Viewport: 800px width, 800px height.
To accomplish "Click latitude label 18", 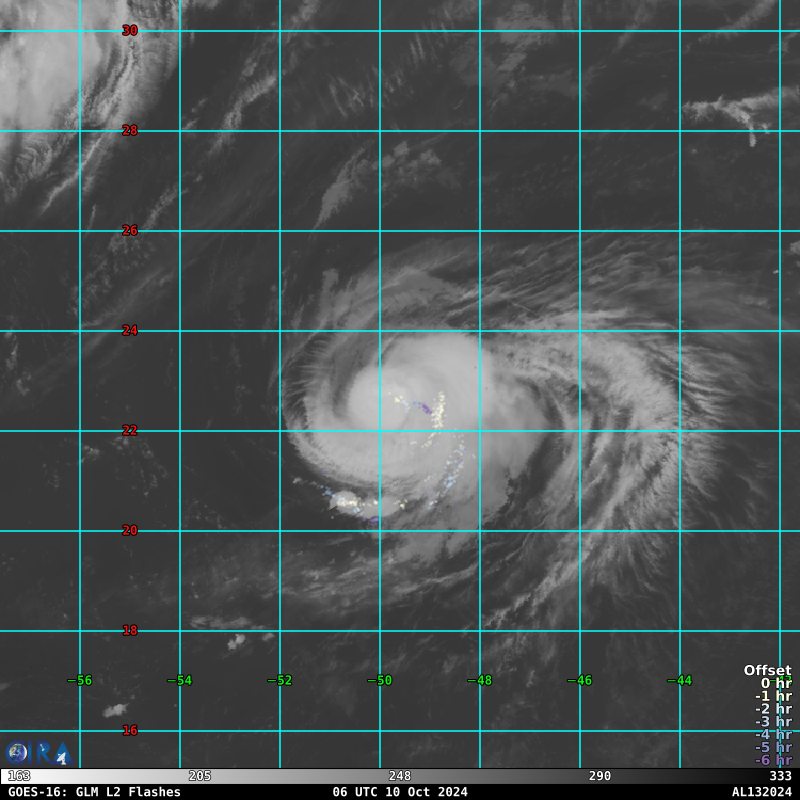I will click(130, 631).
